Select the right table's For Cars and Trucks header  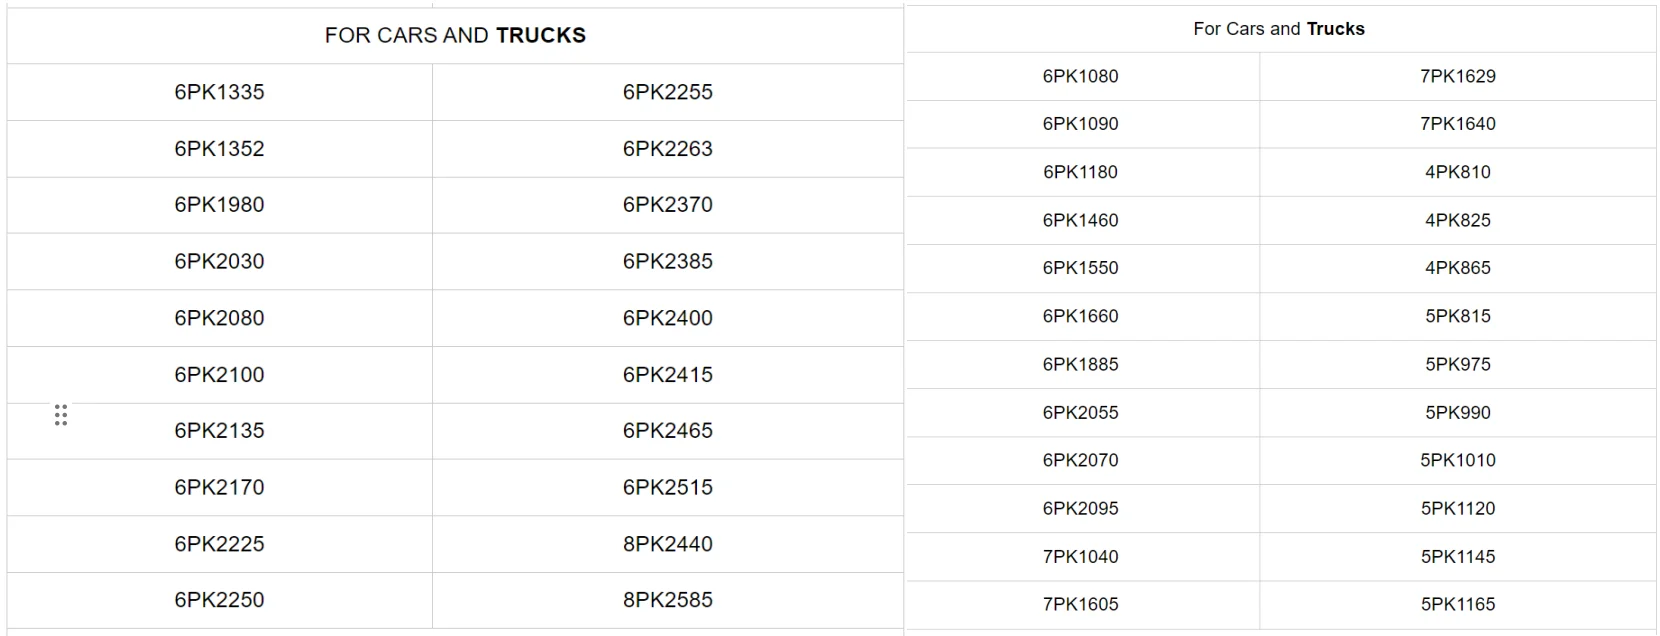[x=1280, y=29]
